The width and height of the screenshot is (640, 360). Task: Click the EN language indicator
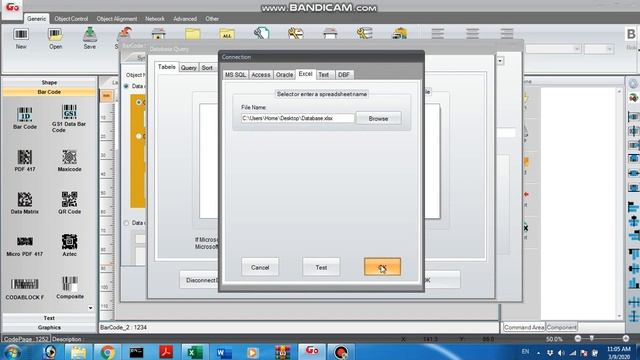[525, 351]
